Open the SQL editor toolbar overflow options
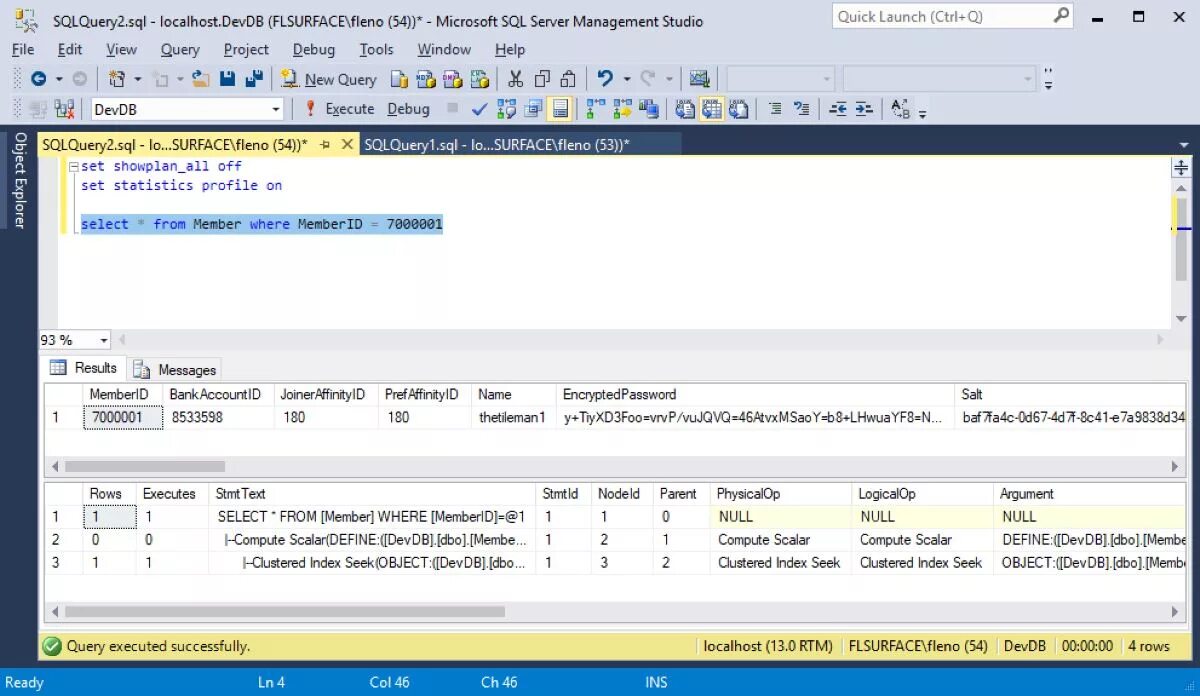This screenshot has height=696, width=1200. (922, 112)
